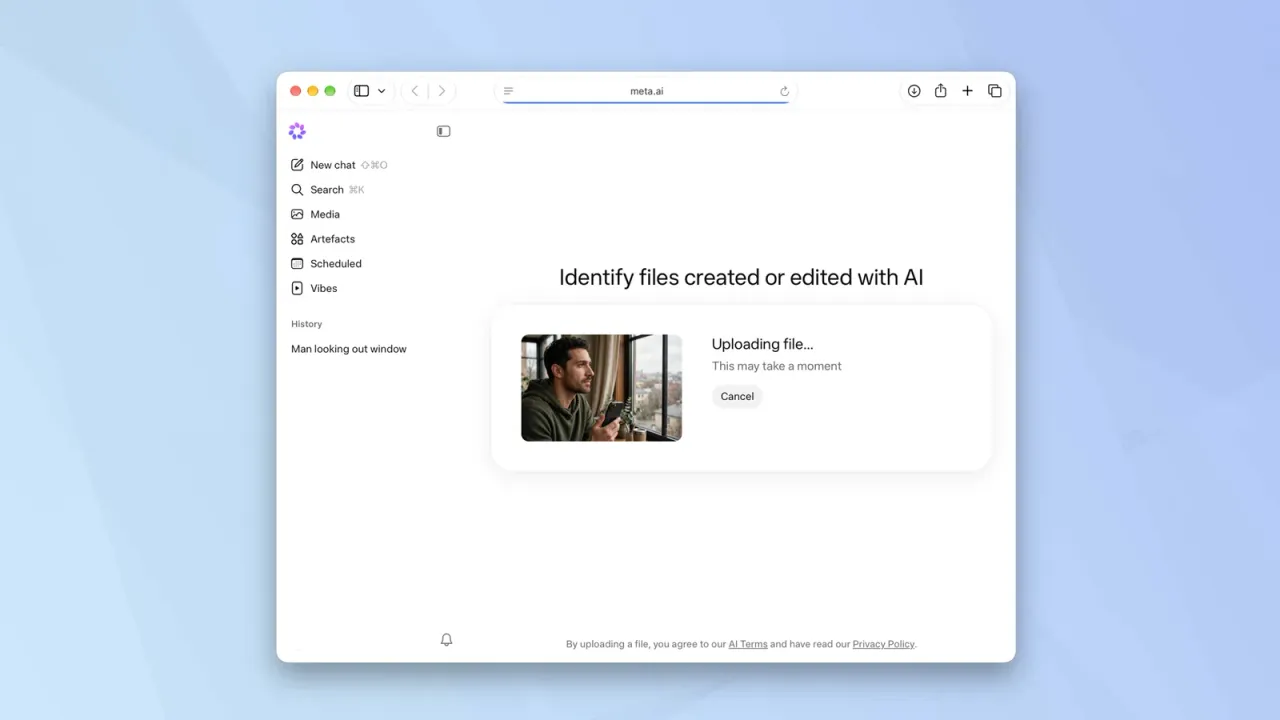Image resolution: width=1280 pixels, height=720 pixels.
Task: Open 'Man looking out window' chat history
Action: (x=349, y=349)
